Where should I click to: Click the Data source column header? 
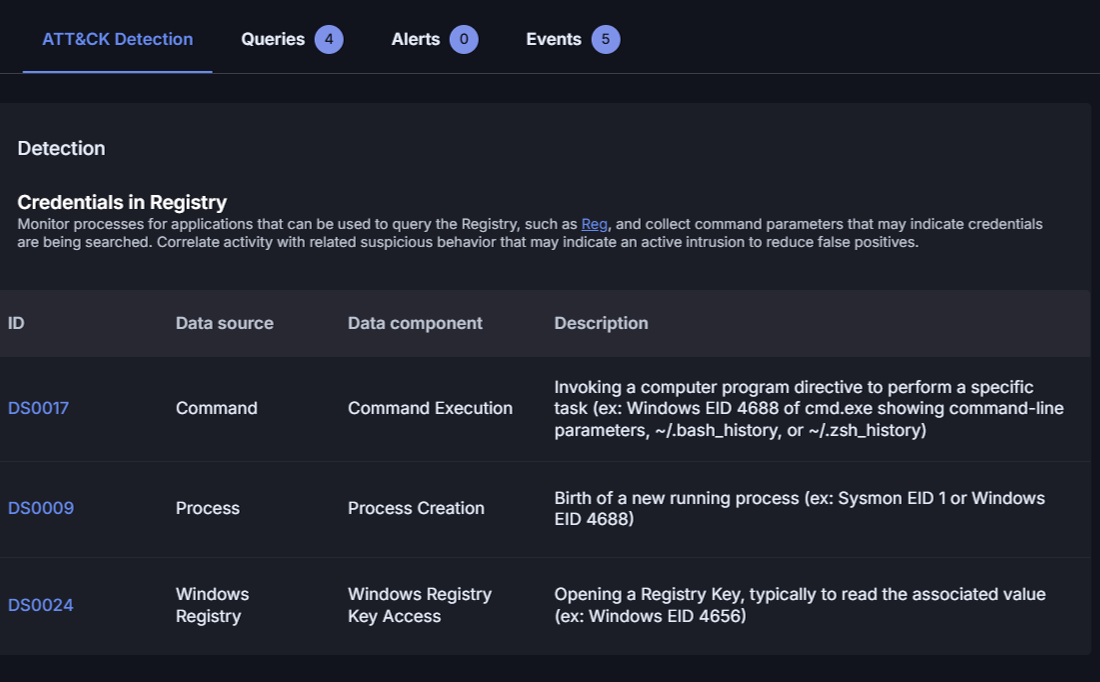224,323
